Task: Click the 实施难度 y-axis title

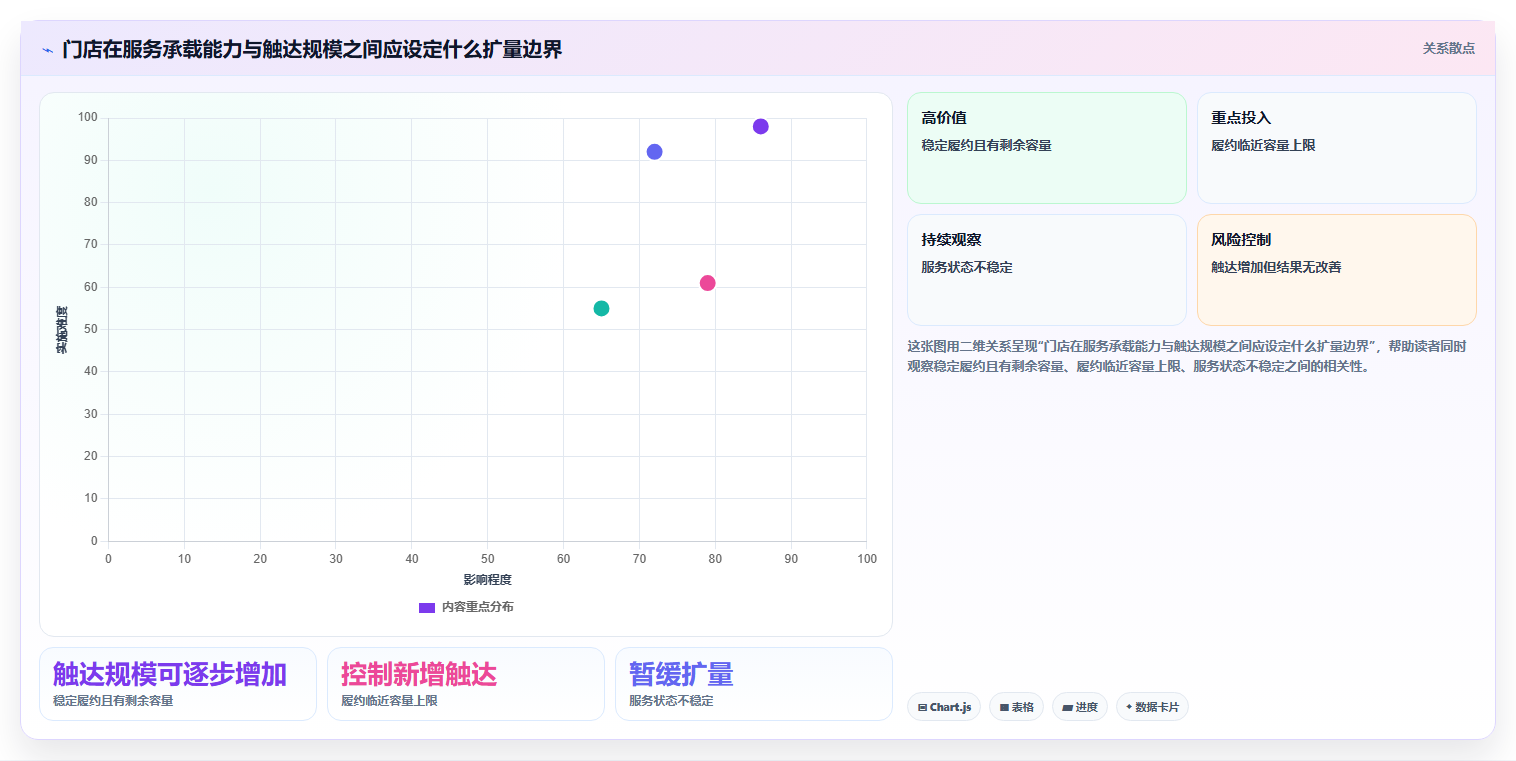Action: tap(62, 330)
